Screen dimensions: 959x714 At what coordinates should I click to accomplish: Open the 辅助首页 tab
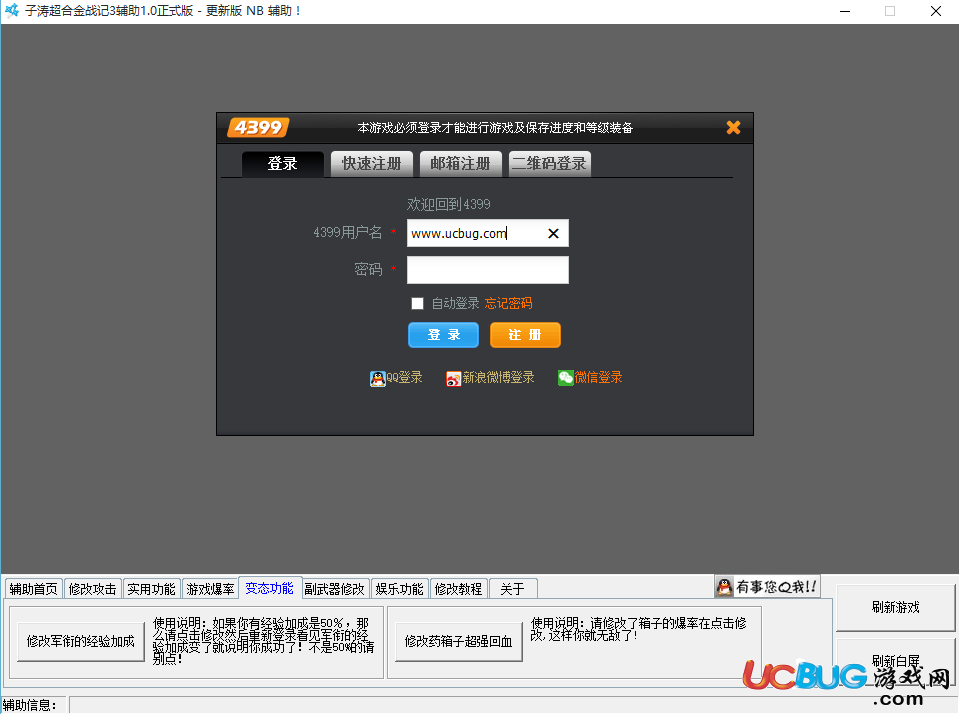34,589
